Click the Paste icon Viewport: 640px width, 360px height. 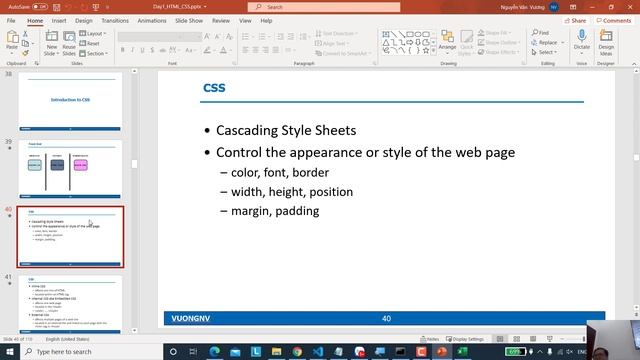(x=12, y=37)
